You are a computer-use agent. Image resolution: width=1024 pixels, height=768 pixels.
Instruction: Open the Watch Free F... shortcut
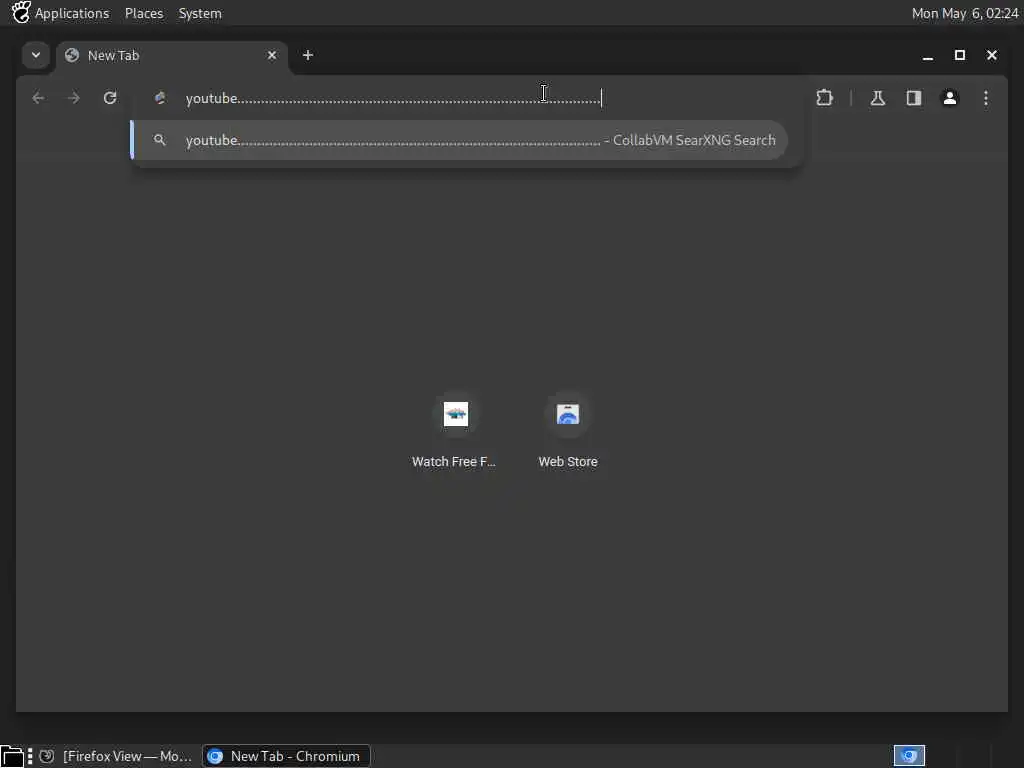[455, 431]
